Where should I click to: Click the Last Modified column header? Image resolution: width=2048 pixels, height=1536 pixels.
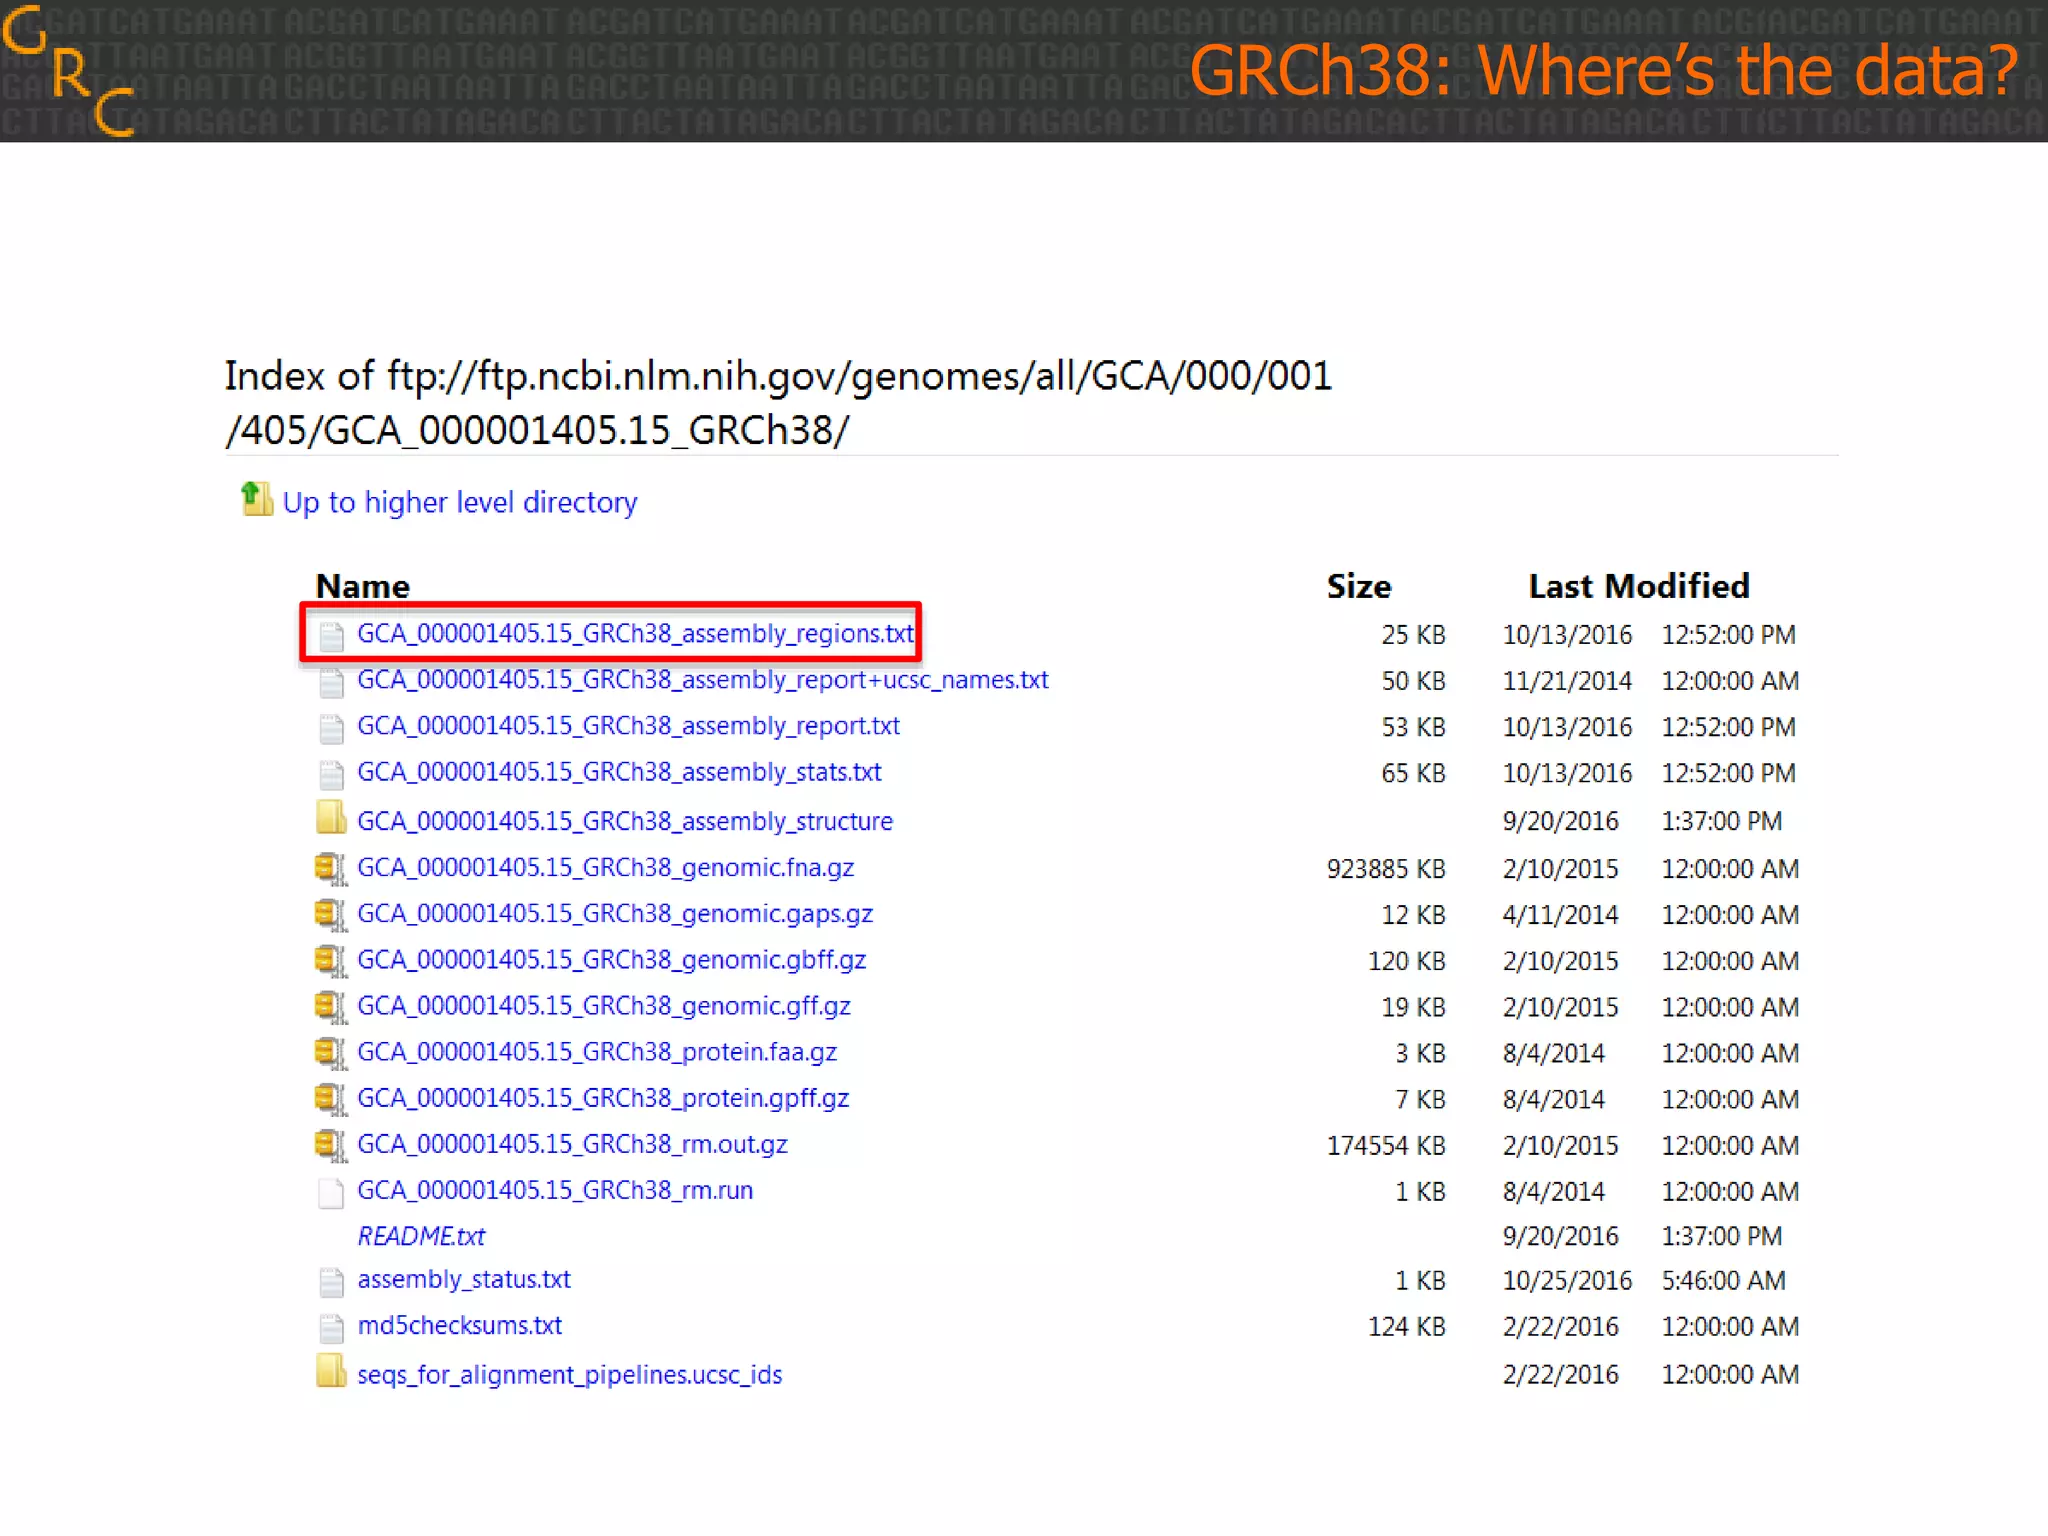[x=1639, y=586]
